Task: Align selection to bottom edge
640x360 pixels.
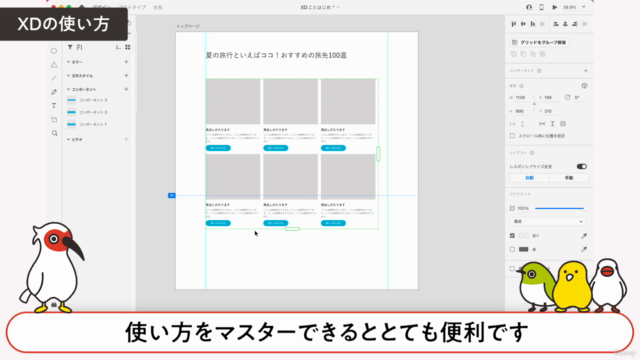Action: [x=533, y=24]
